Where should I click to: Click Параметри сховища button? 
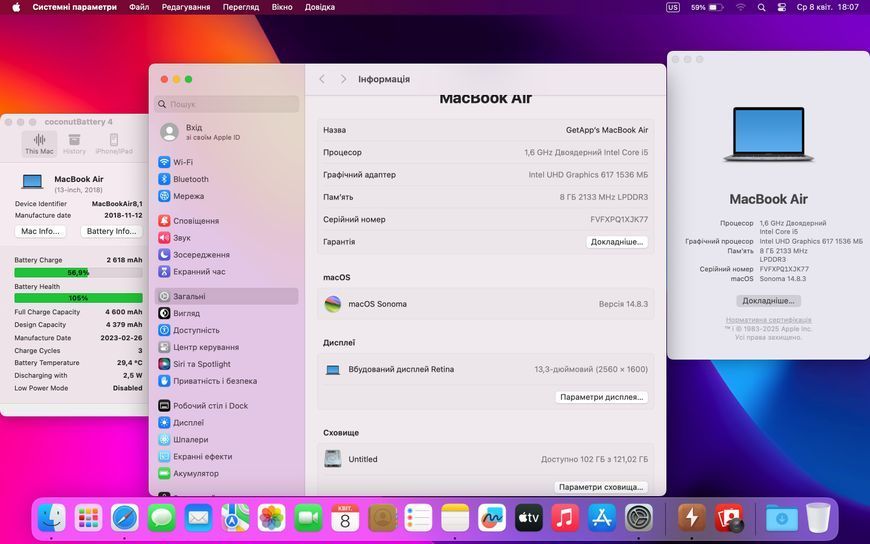pyautogui.click(x=601, y=487)
